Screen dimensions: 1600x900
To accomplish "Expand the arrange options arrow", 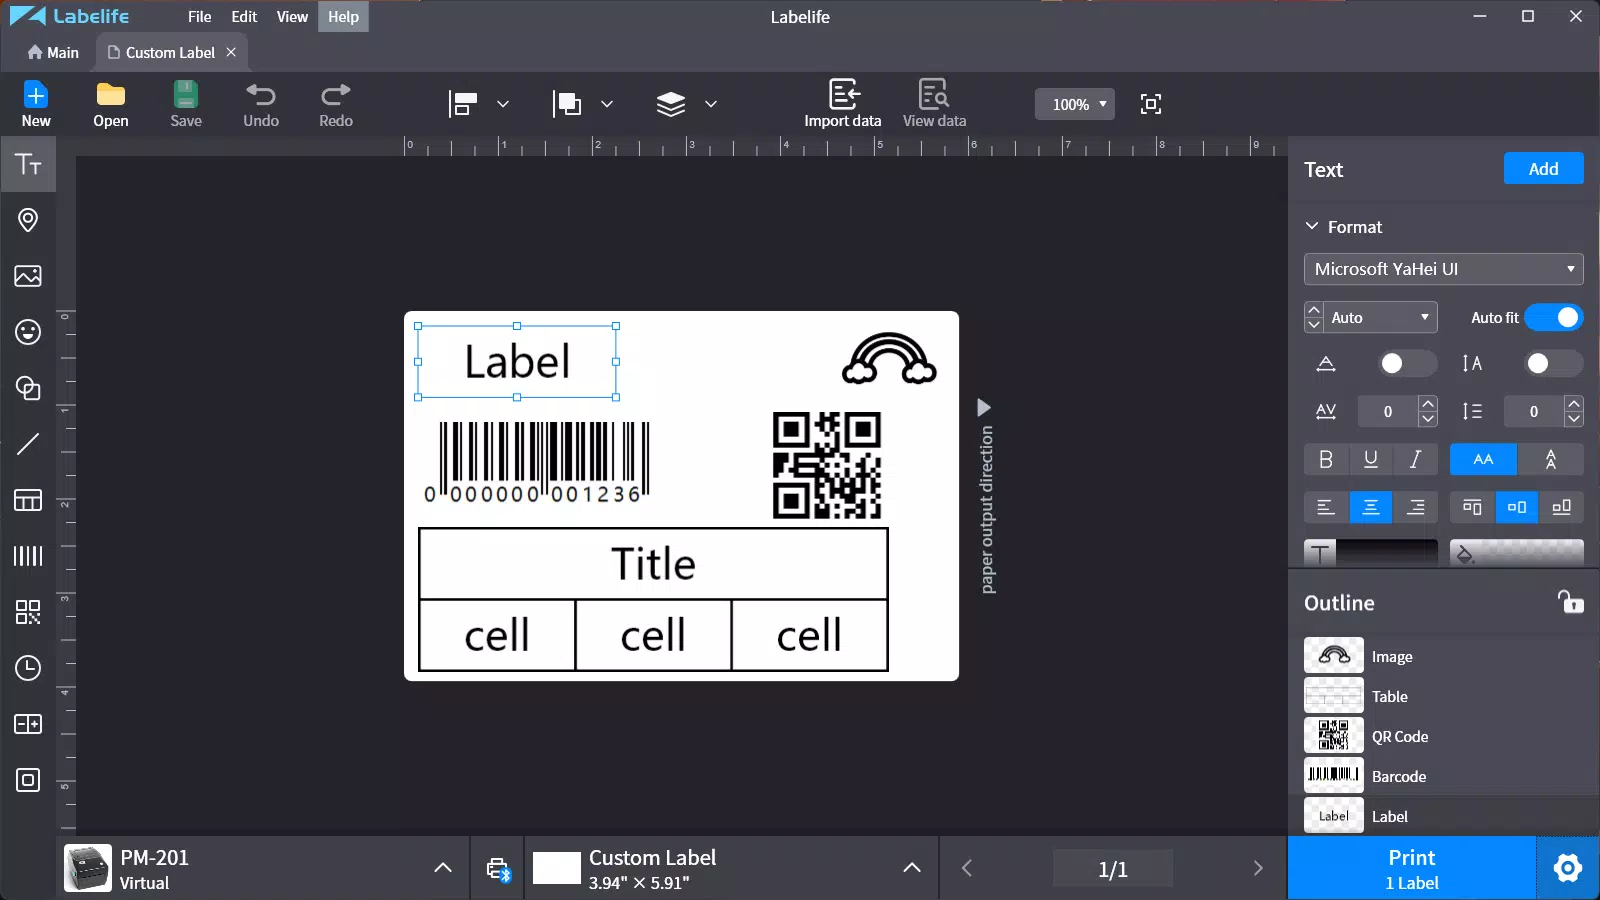I will click(x=607, y=104).
